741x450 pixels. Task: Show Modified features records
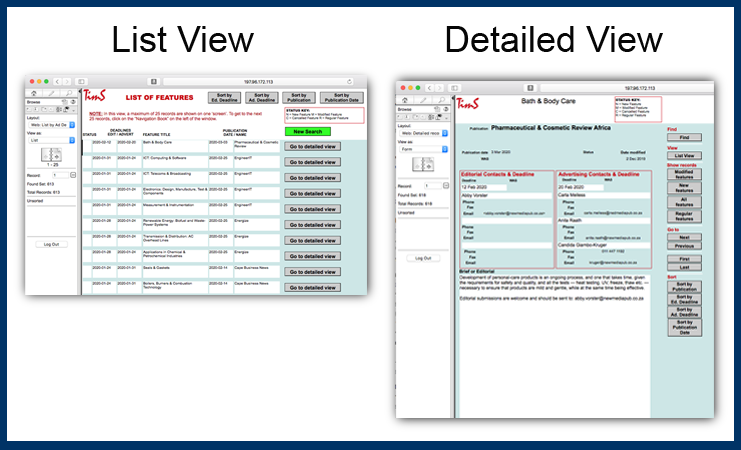(684, 174)
